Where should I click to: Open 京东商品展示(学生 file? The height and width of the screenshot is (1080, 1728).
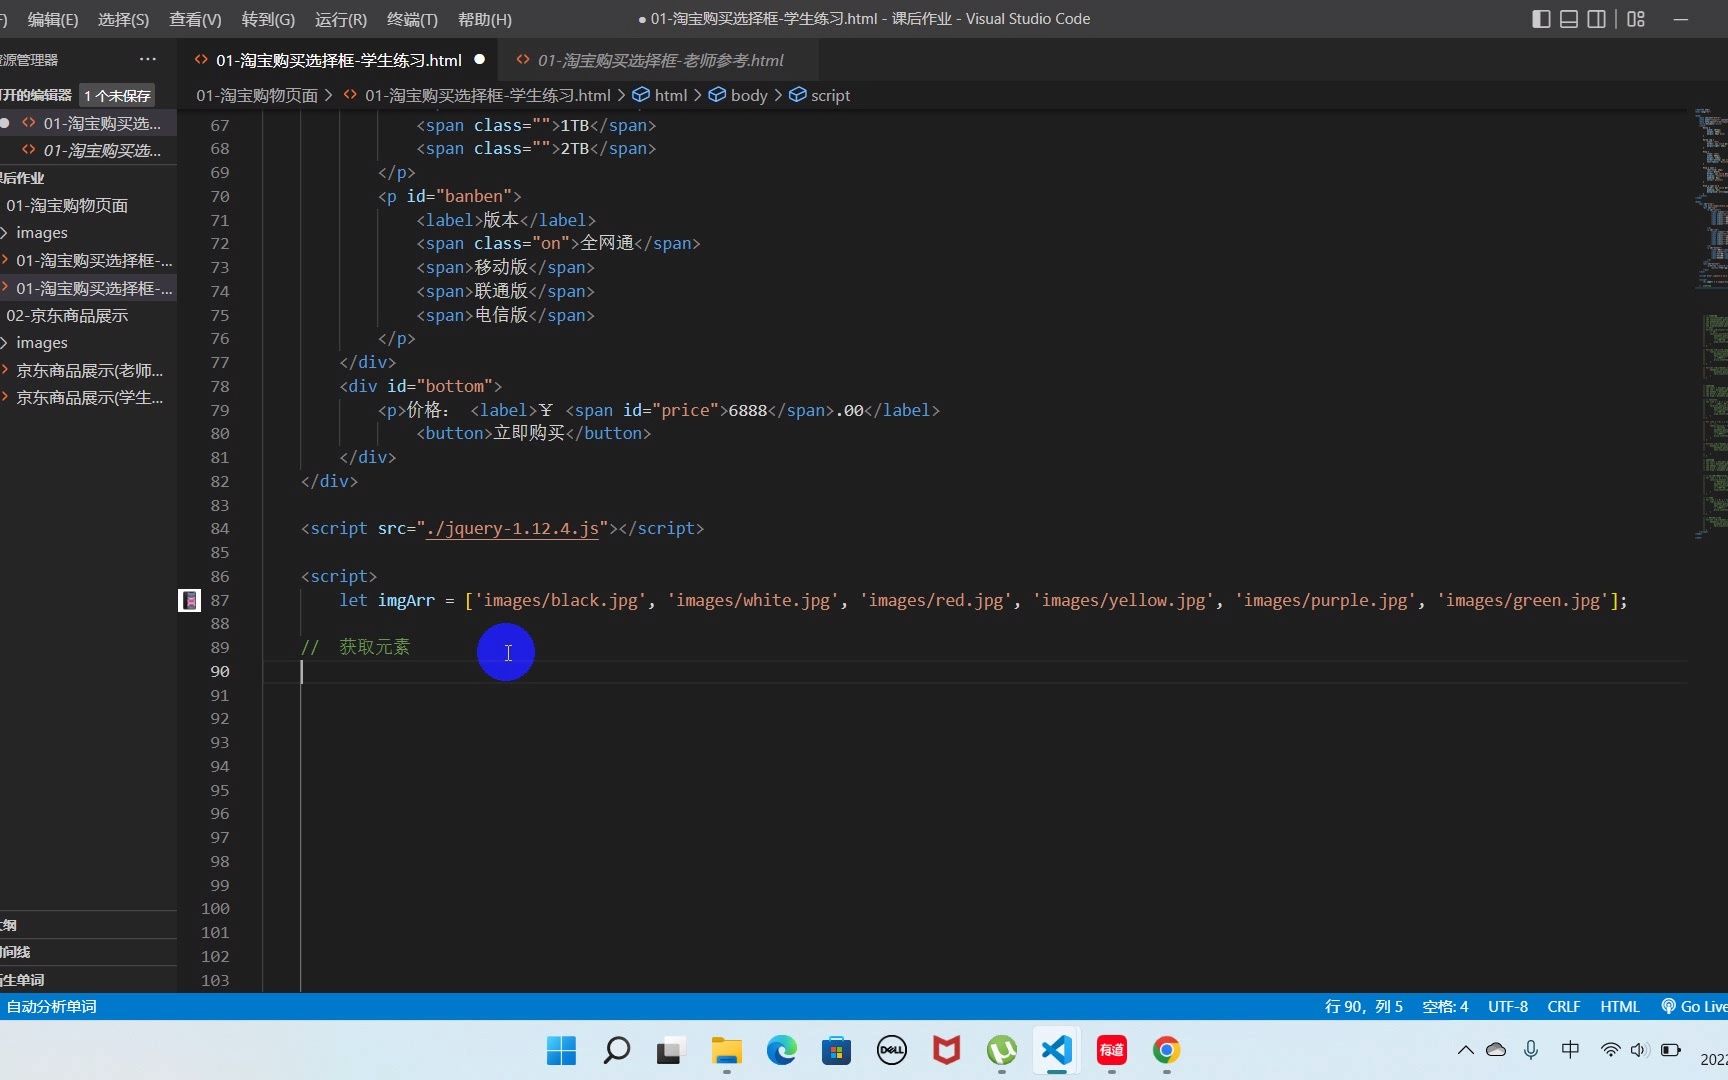88,397
